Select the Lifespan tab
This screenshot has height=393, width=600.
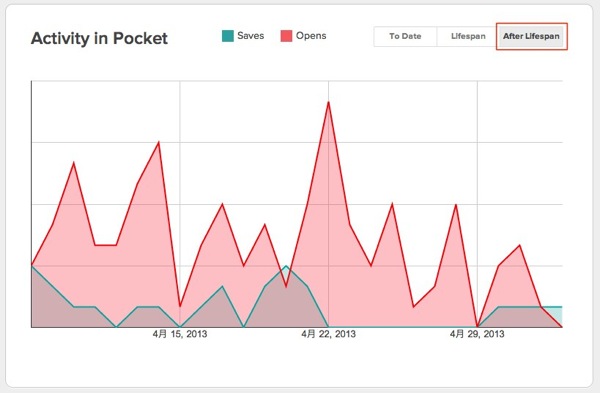pos(468,36)
